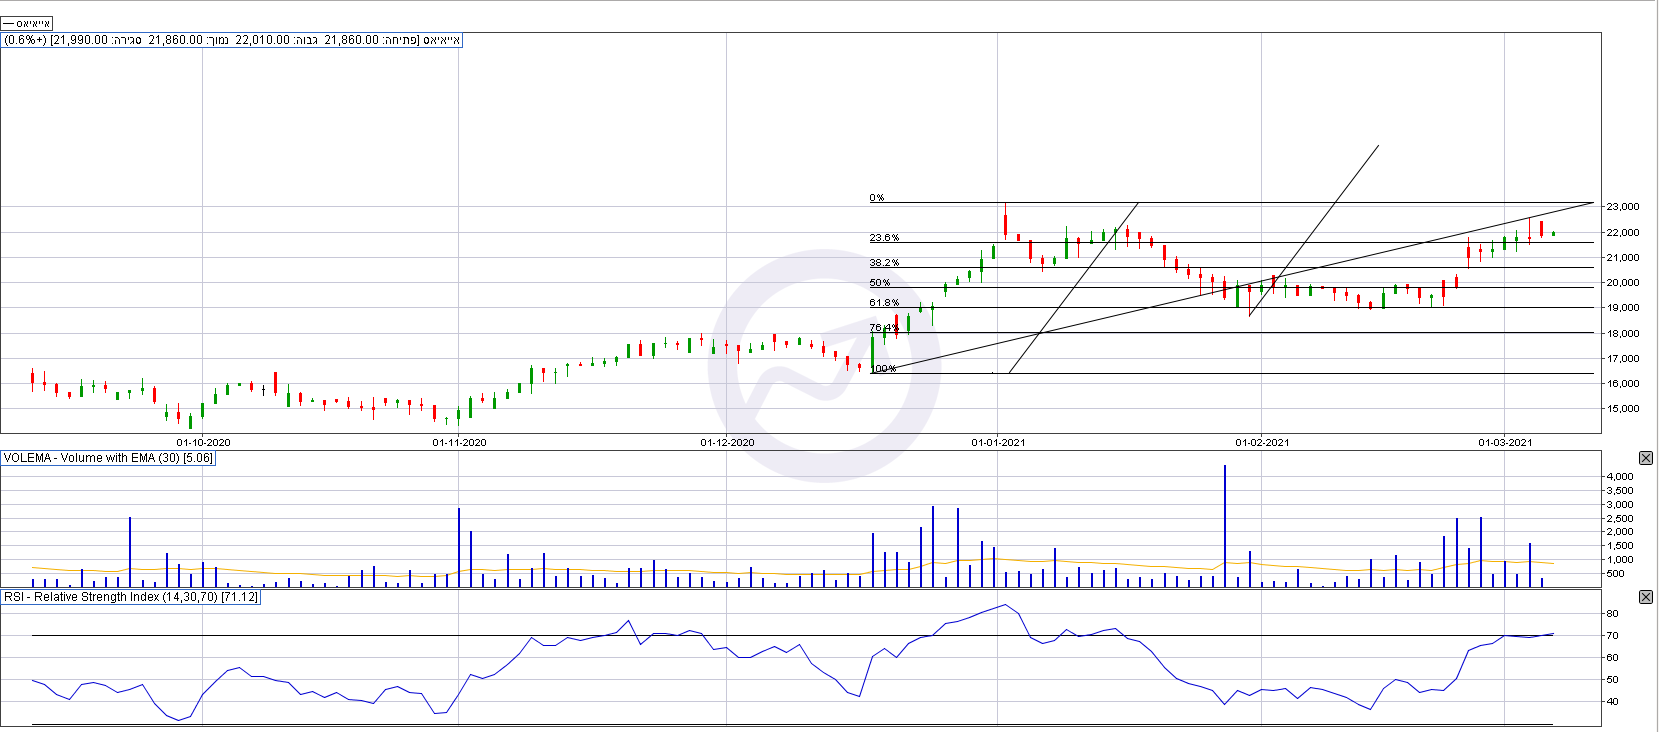The width and height of the screenshot is (1659, 732).
Task: Select the 50% Fibonacci level label
Action: [880, 283]
